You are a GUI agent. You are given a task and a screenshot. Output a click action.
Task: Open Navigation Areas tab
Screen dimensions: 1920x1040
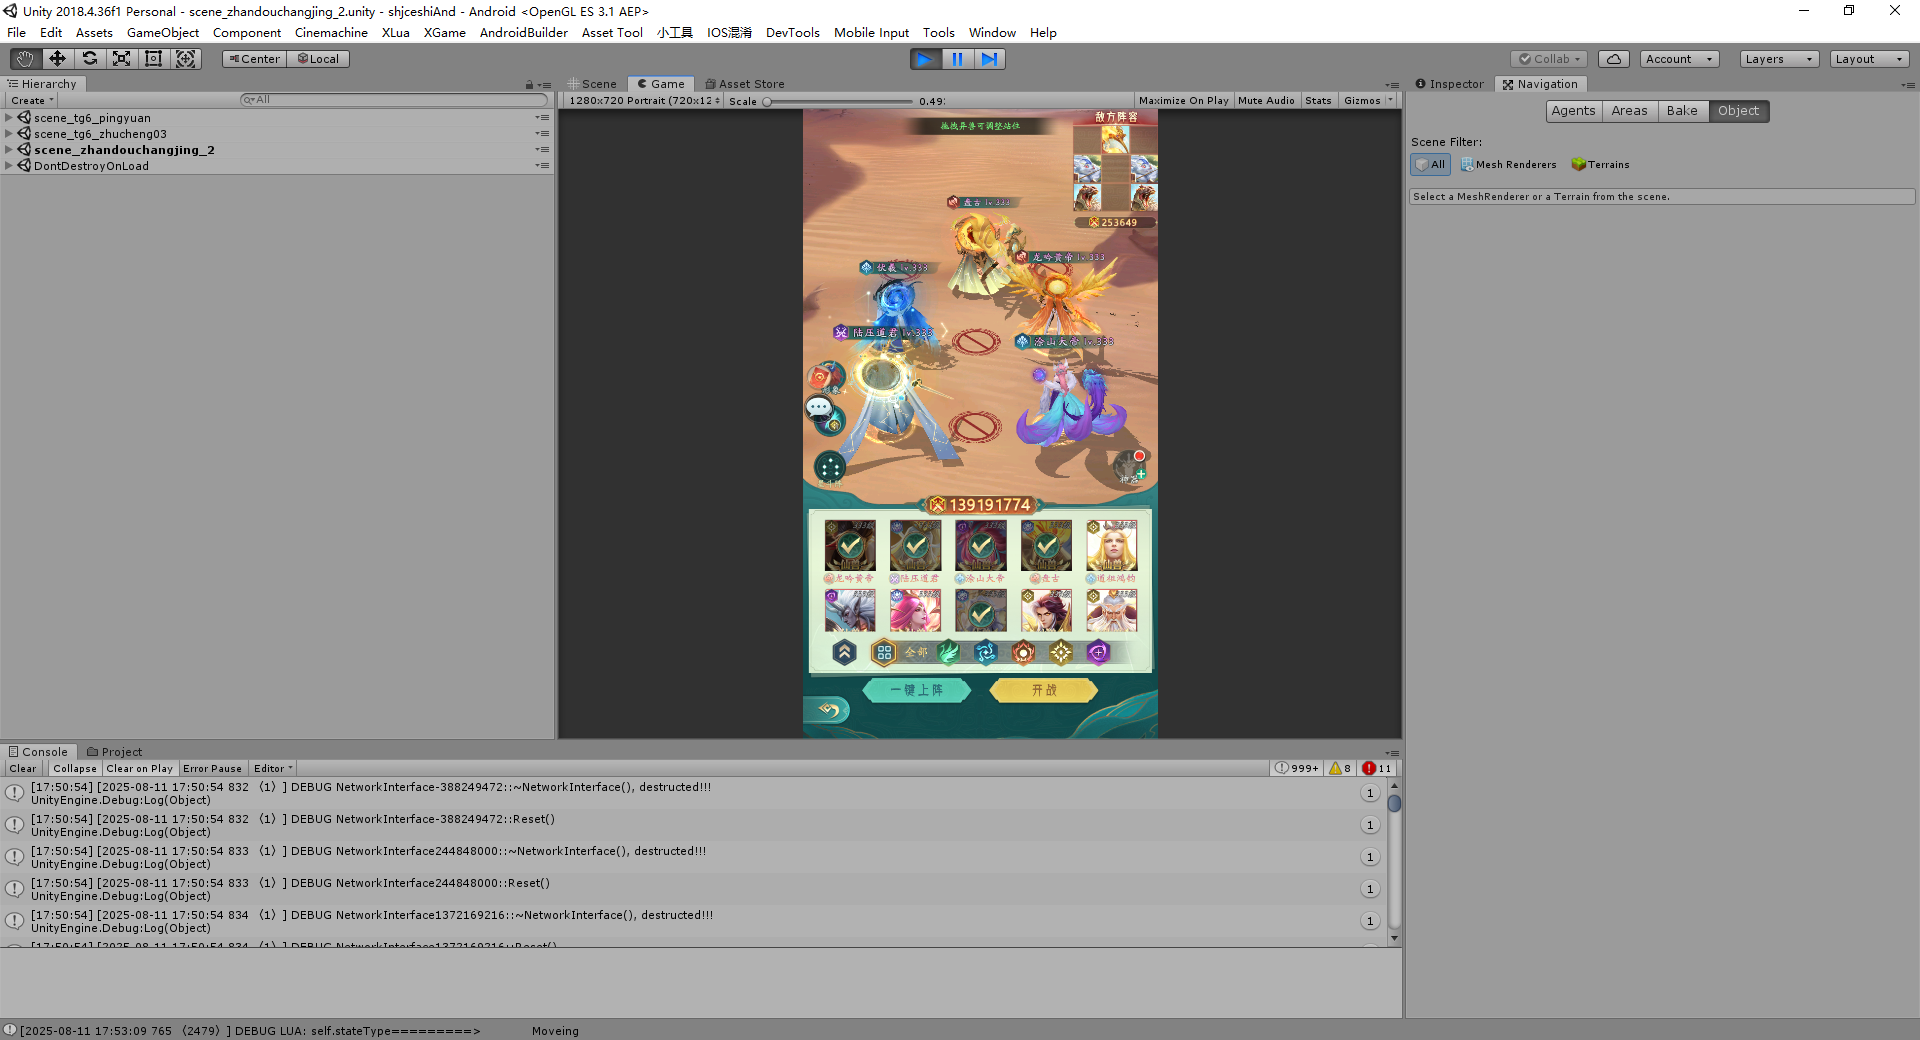[x=1629, y=111]
